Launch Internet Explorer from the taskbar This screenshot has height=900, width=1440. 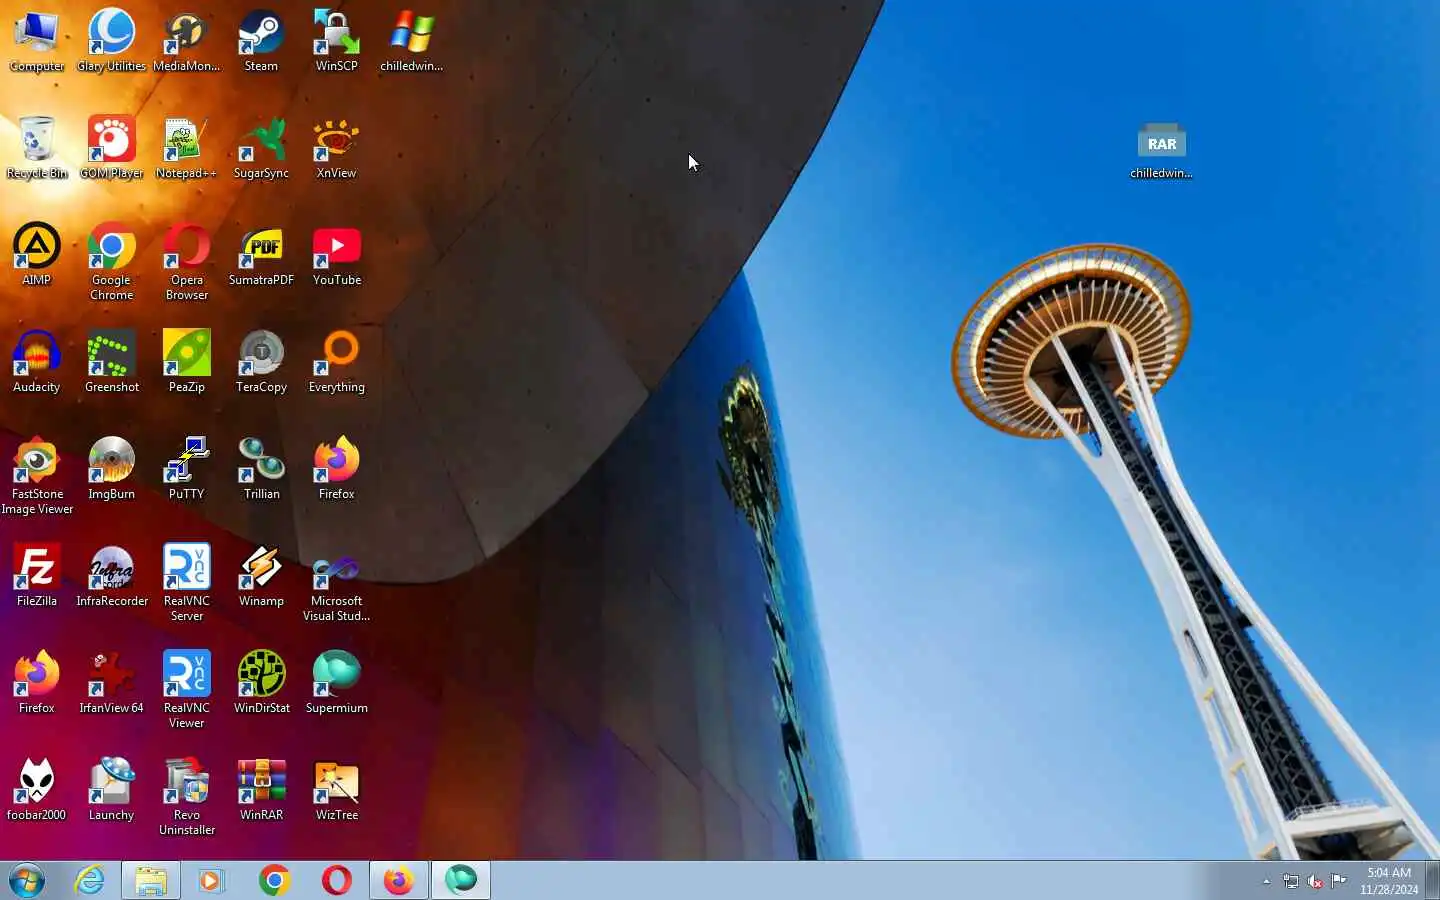pos(90,881)
